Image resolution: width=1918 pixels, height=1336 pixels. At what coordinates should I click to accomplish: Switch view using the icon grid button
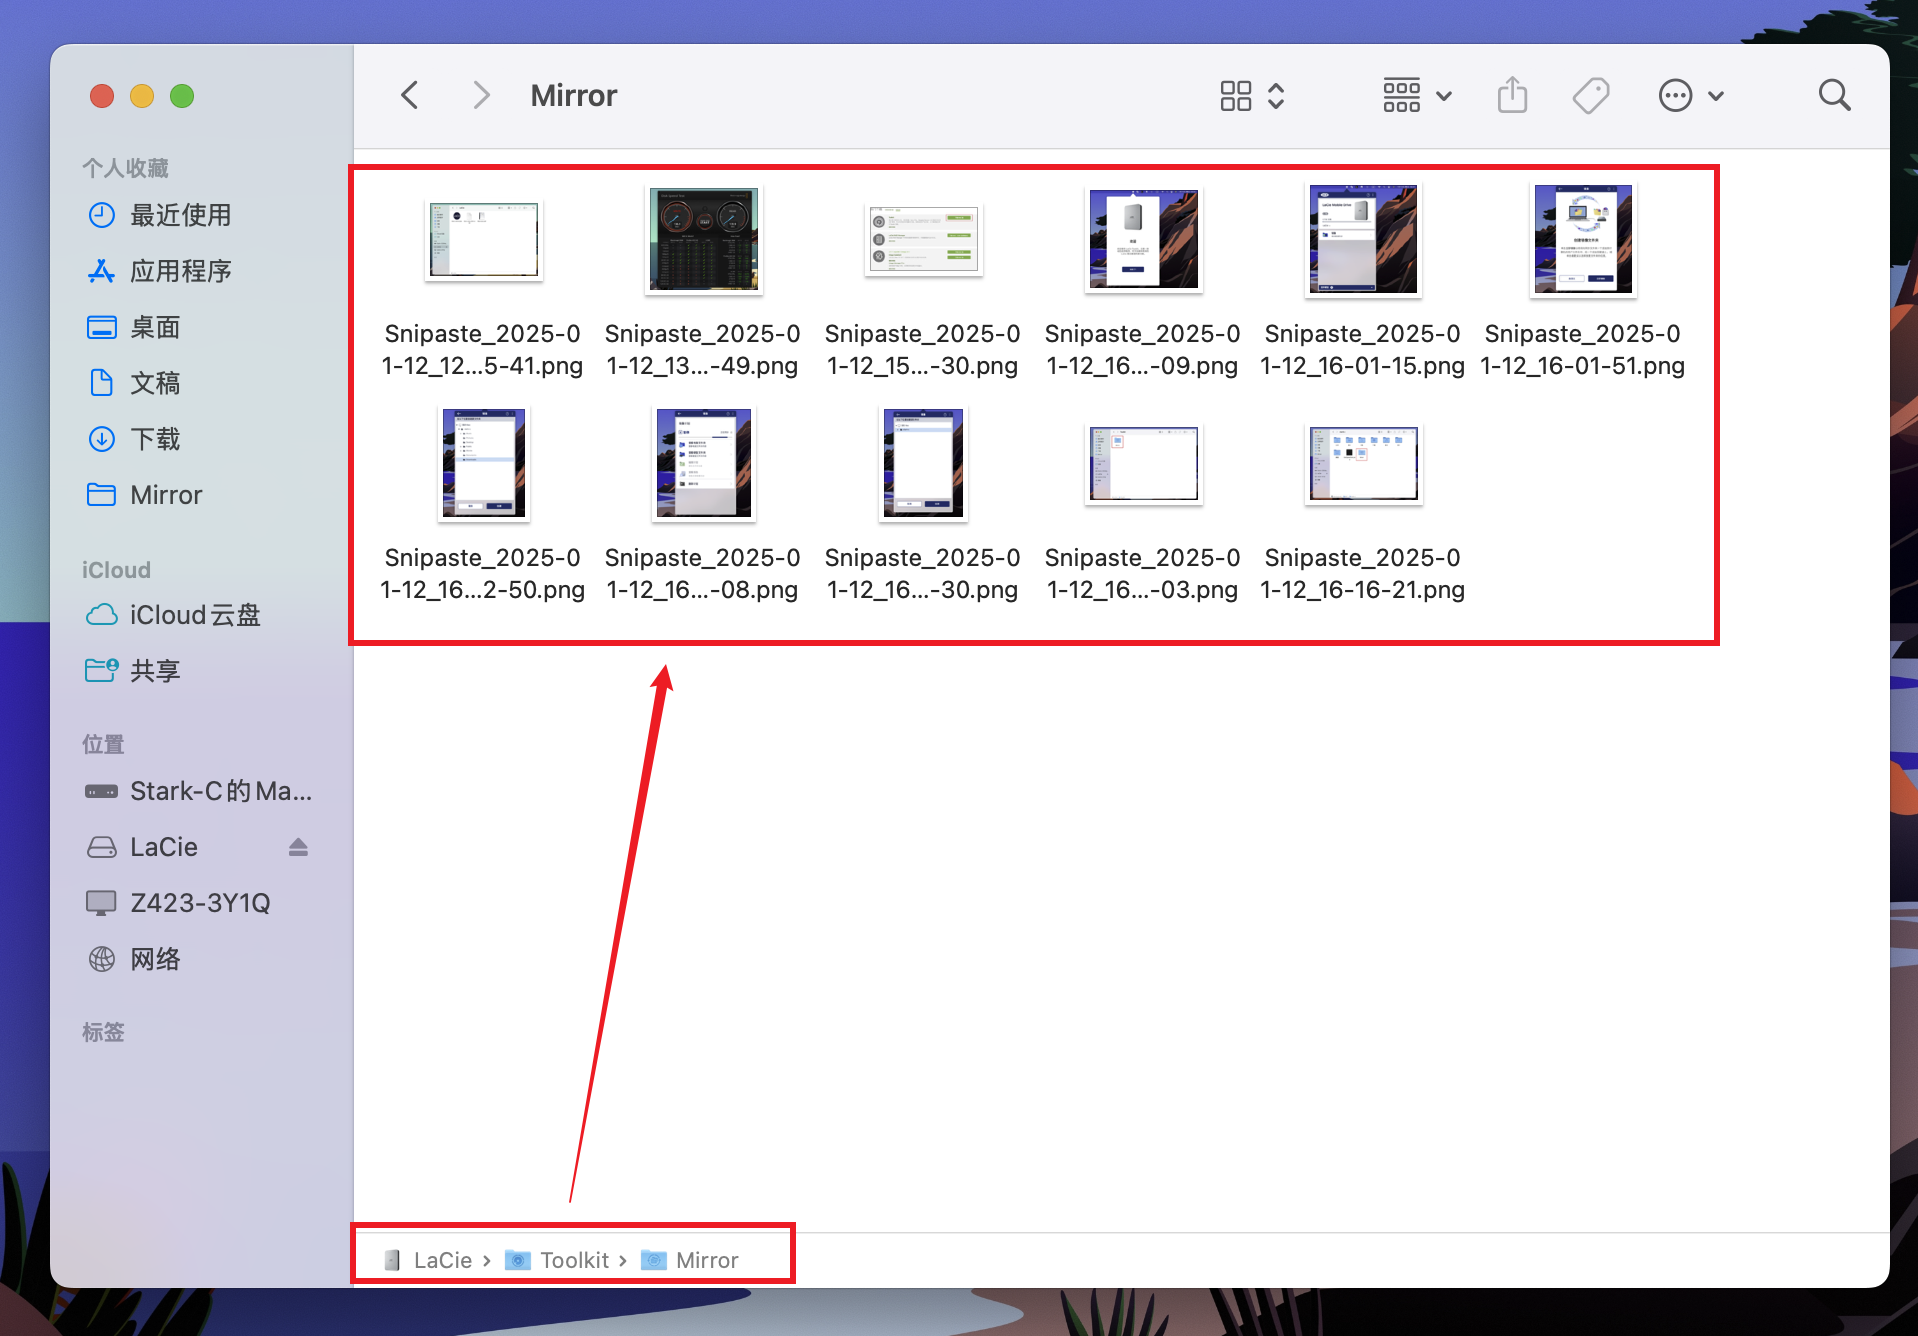1236,96
